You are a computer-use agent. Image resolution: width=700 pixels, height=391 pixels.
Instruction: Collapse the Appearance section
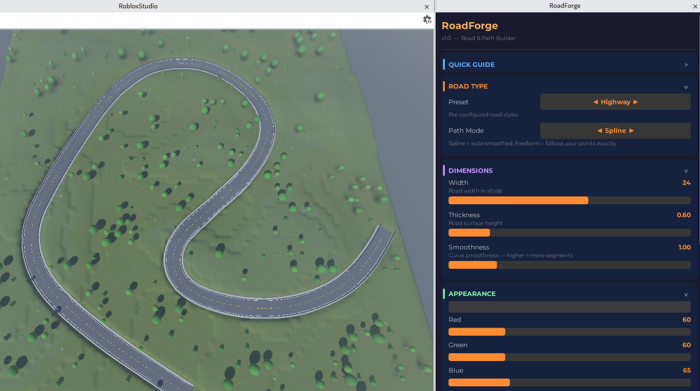pyautogui.click(x=686, y=294)
